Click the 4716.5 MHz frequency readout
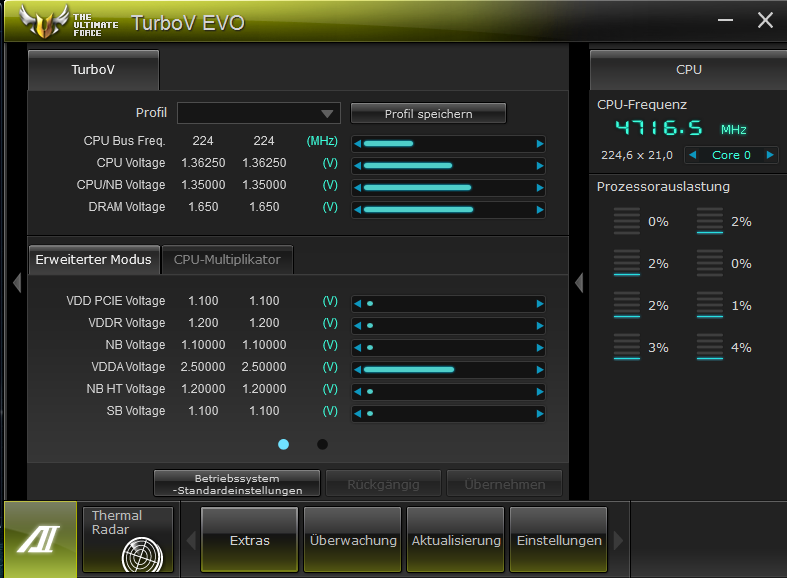This screenshot has height=578, width=787. 681,128
